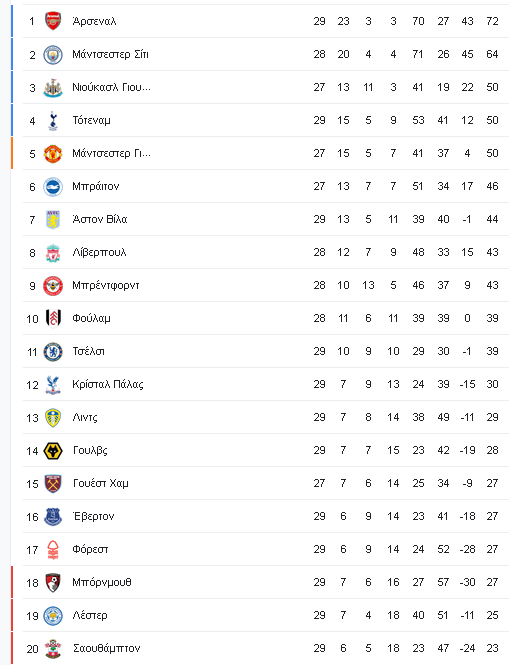Click the Southampton crest icon
Screen dimensions: 509x665
click(x=53, y=648)
